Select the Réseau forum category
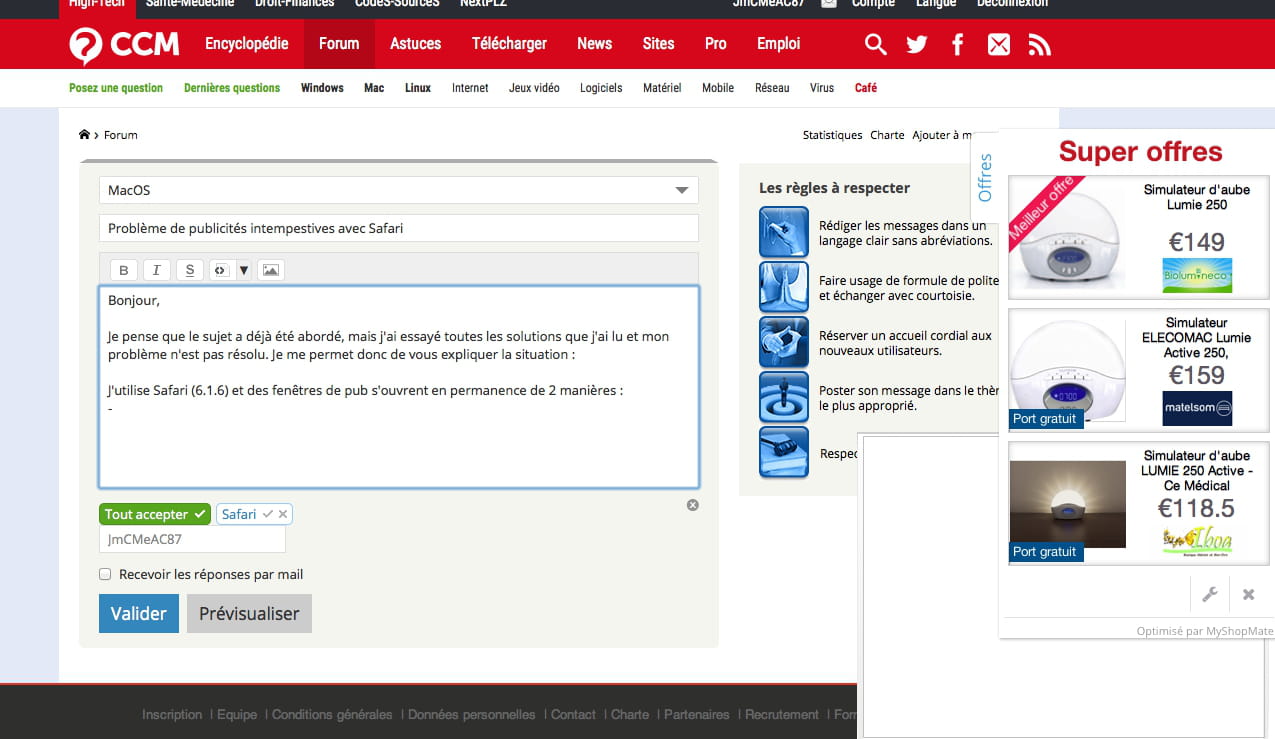 pyautogui.click(x=772, y=88)
